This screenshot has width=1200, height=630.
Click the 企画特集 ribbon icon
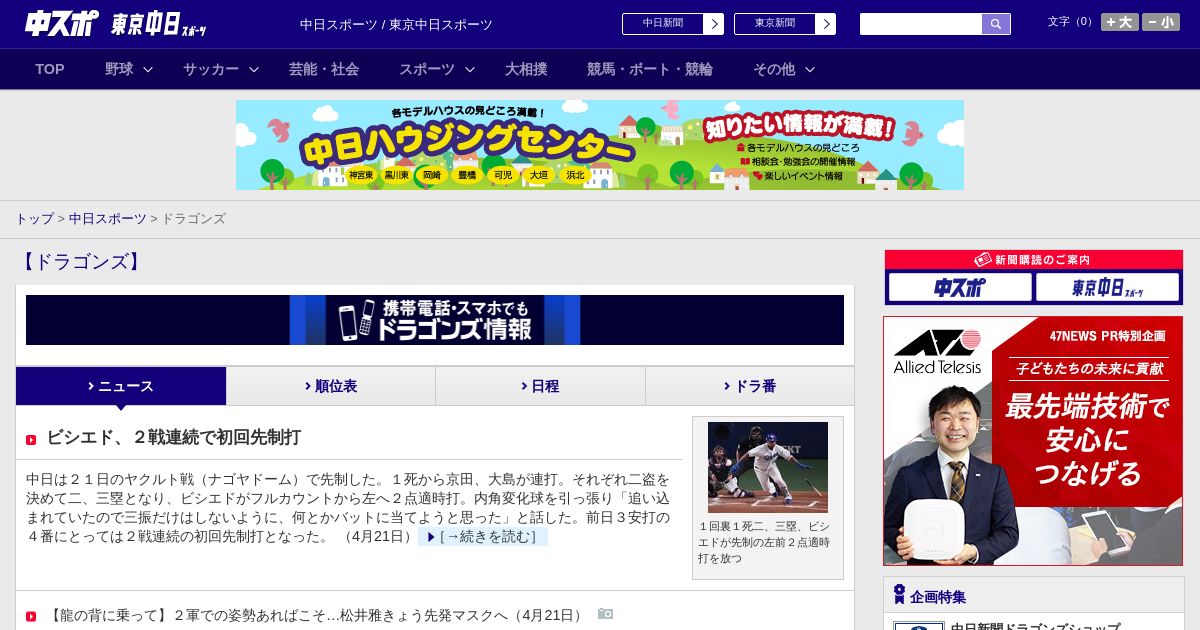[899, 594]
